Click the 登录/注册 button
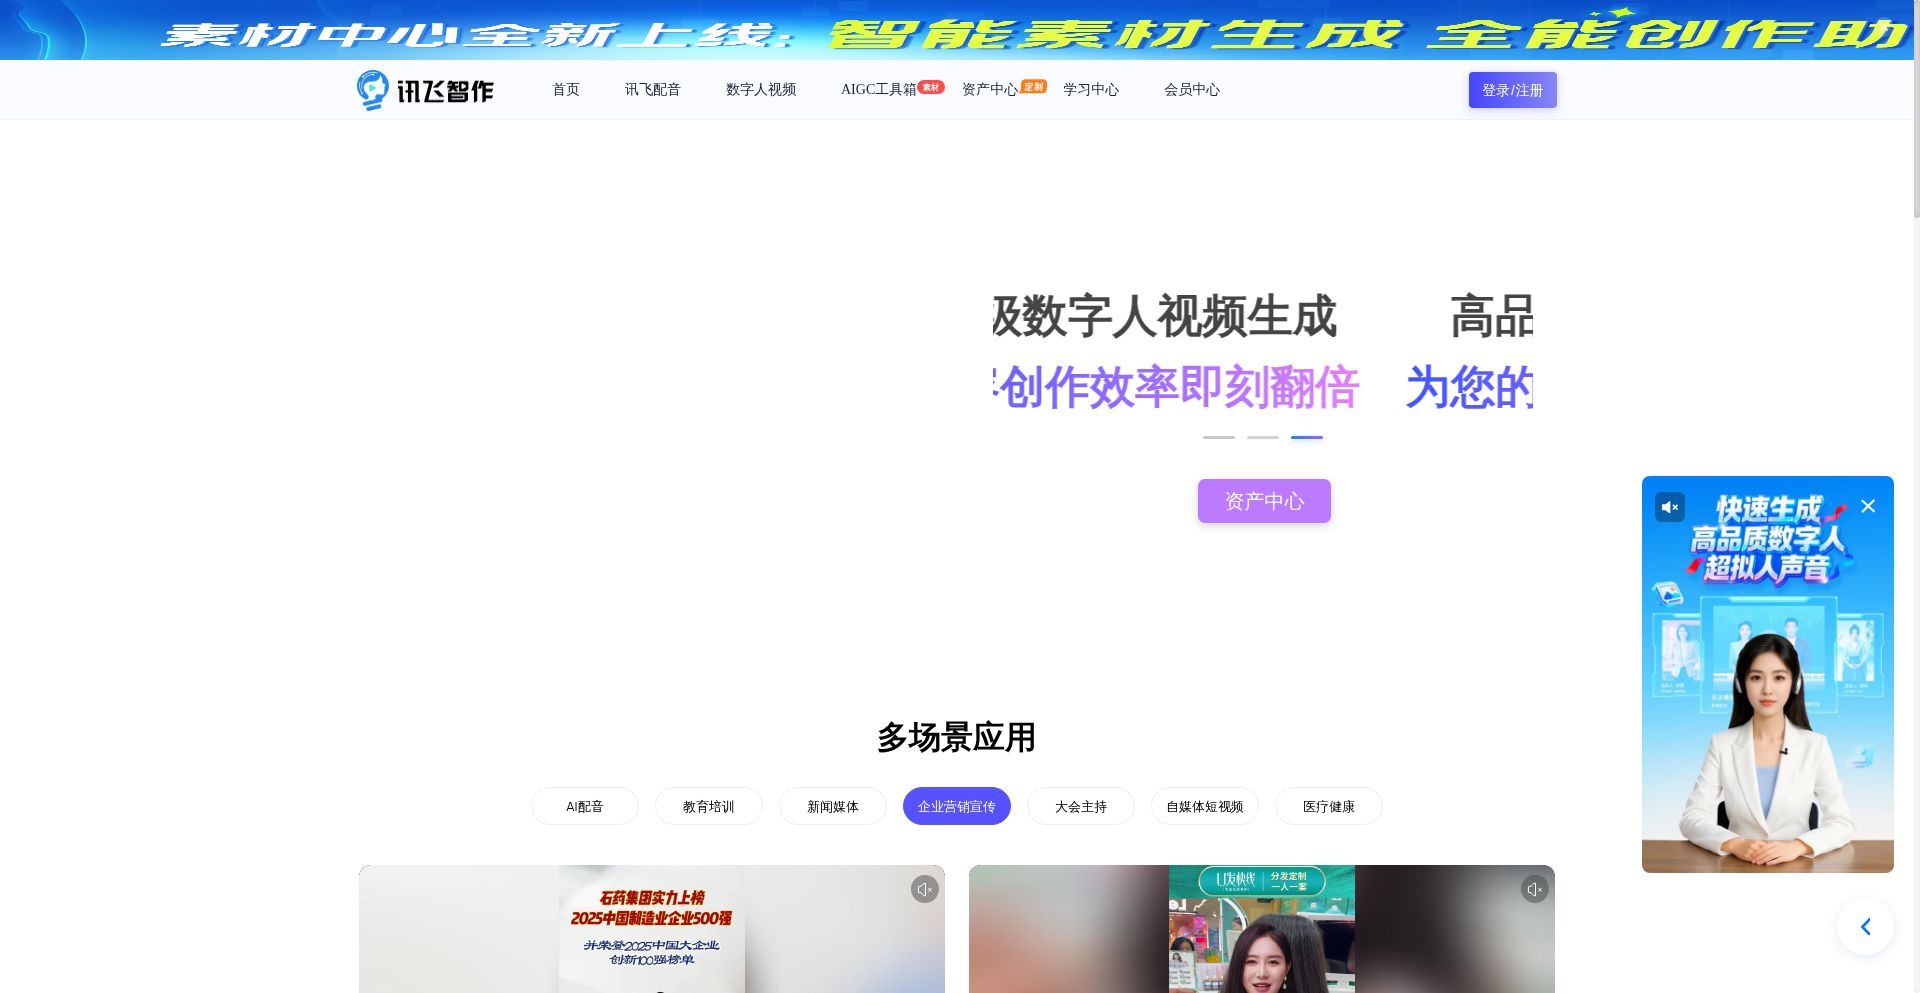Viewport: 1920px width, 993px height. pos(1512,90)
